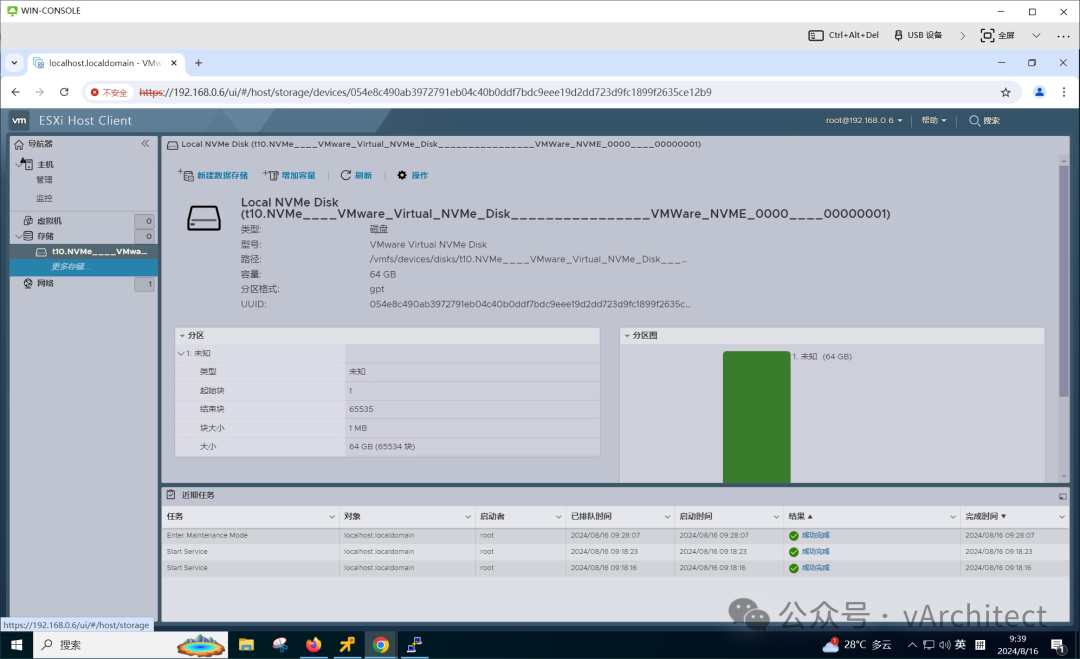Sort by 任务 column header

pyautogui.click(x=175, y=516)
